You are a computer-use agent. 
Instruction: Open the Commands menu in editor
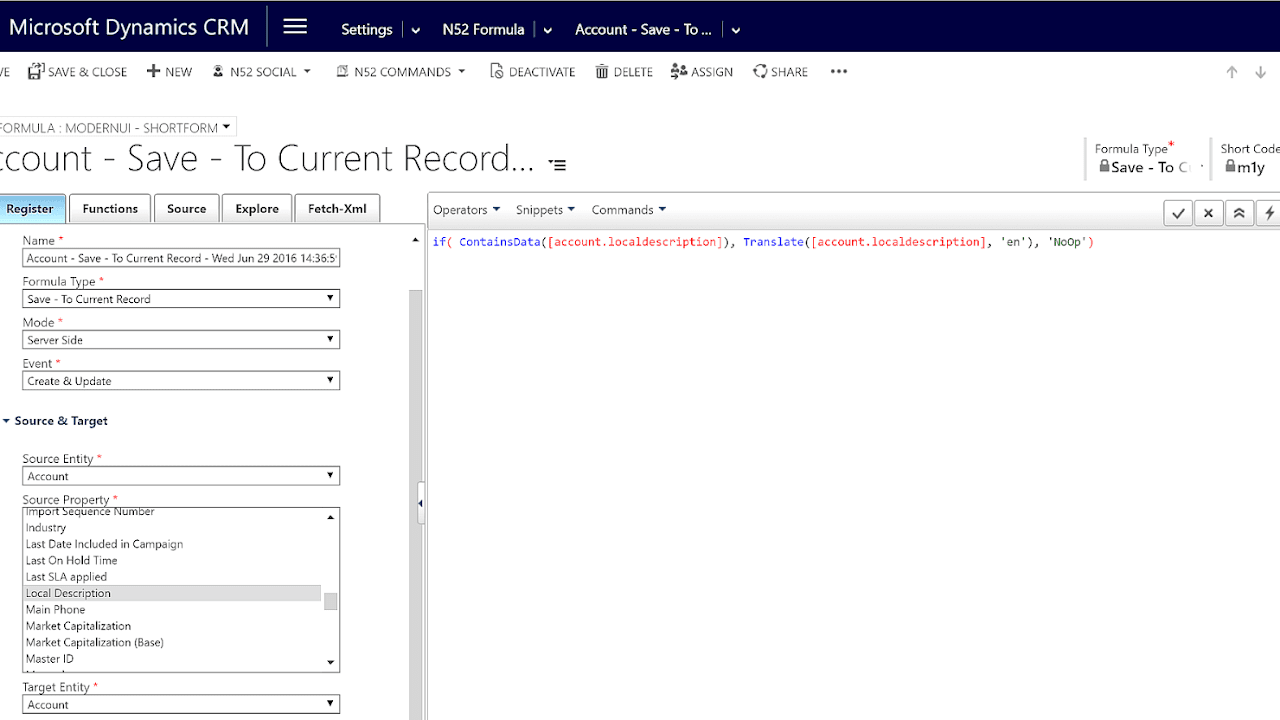pos(628,210)
